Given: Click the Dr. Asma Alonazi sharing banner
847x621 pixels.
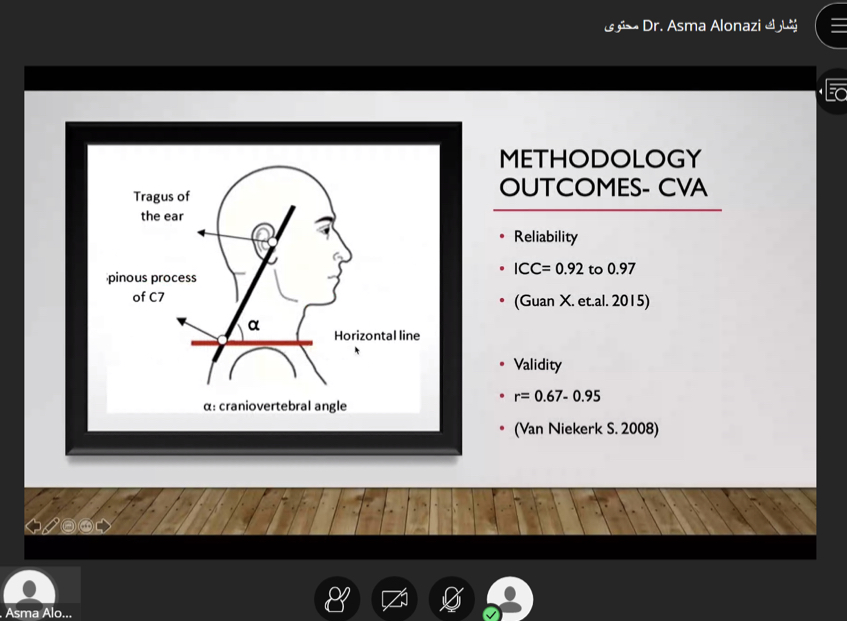Looking at the screenshot, I should [701, 25].
